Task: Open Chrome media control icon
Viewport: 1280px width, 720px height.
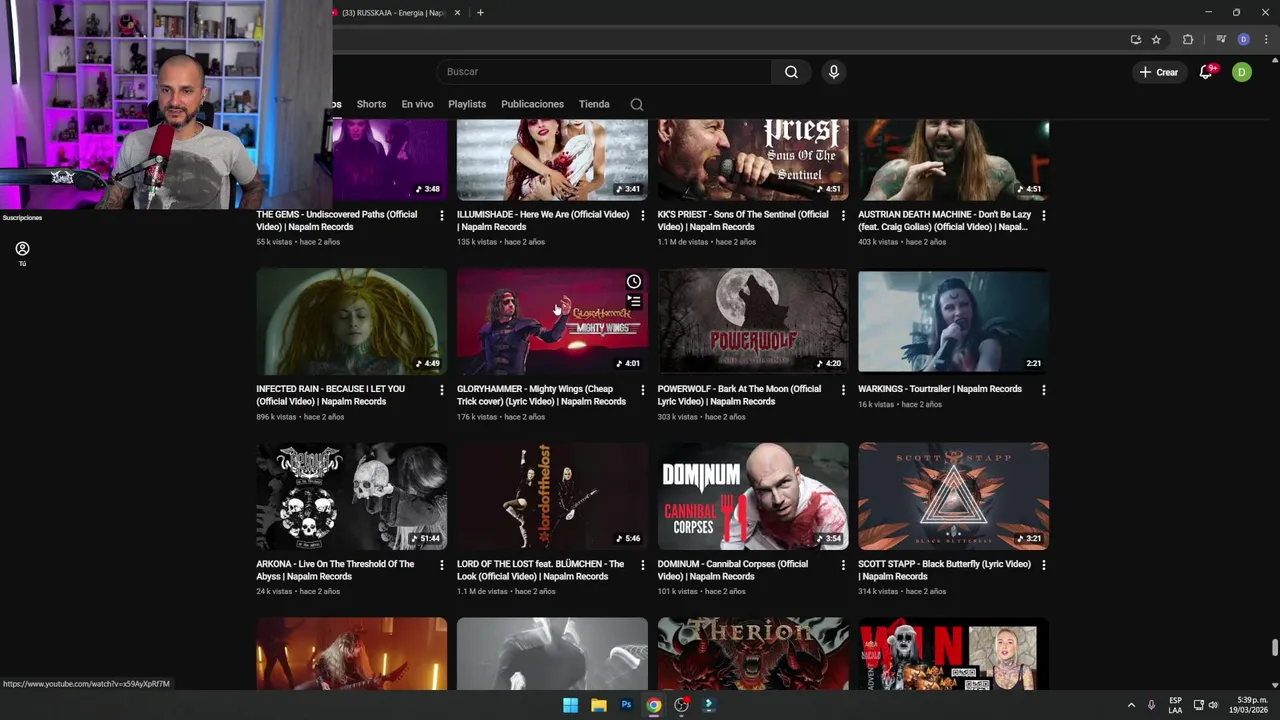Action: 1221,40
